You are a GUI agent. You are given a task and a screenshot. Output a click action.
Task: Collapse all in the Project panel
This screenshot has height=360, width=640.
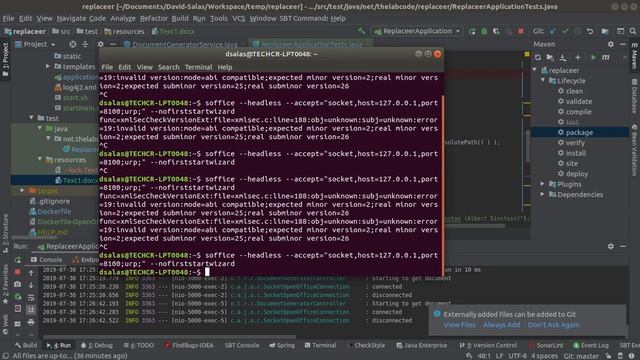(x=85, y=44)
